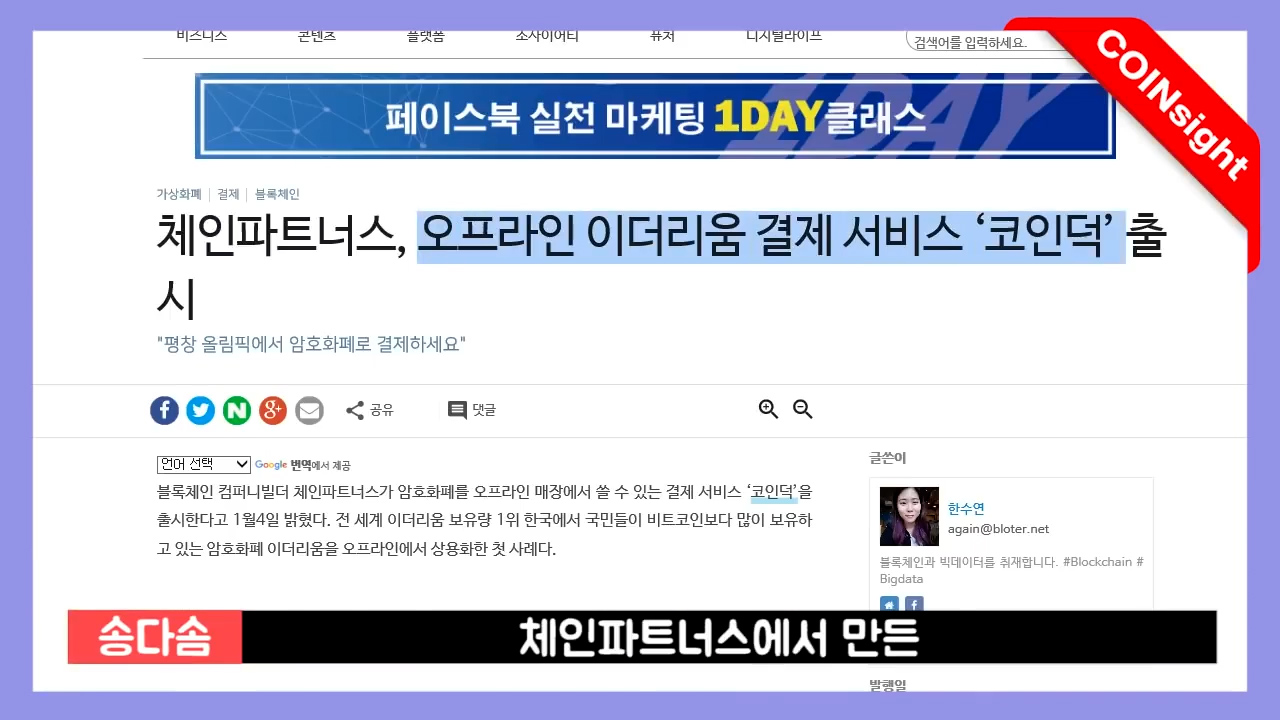Image resolution: width=1280 pixels, height=720 pixels.
Task: Decrease article text size with zoom-out icon
Action: coord(803,409)
